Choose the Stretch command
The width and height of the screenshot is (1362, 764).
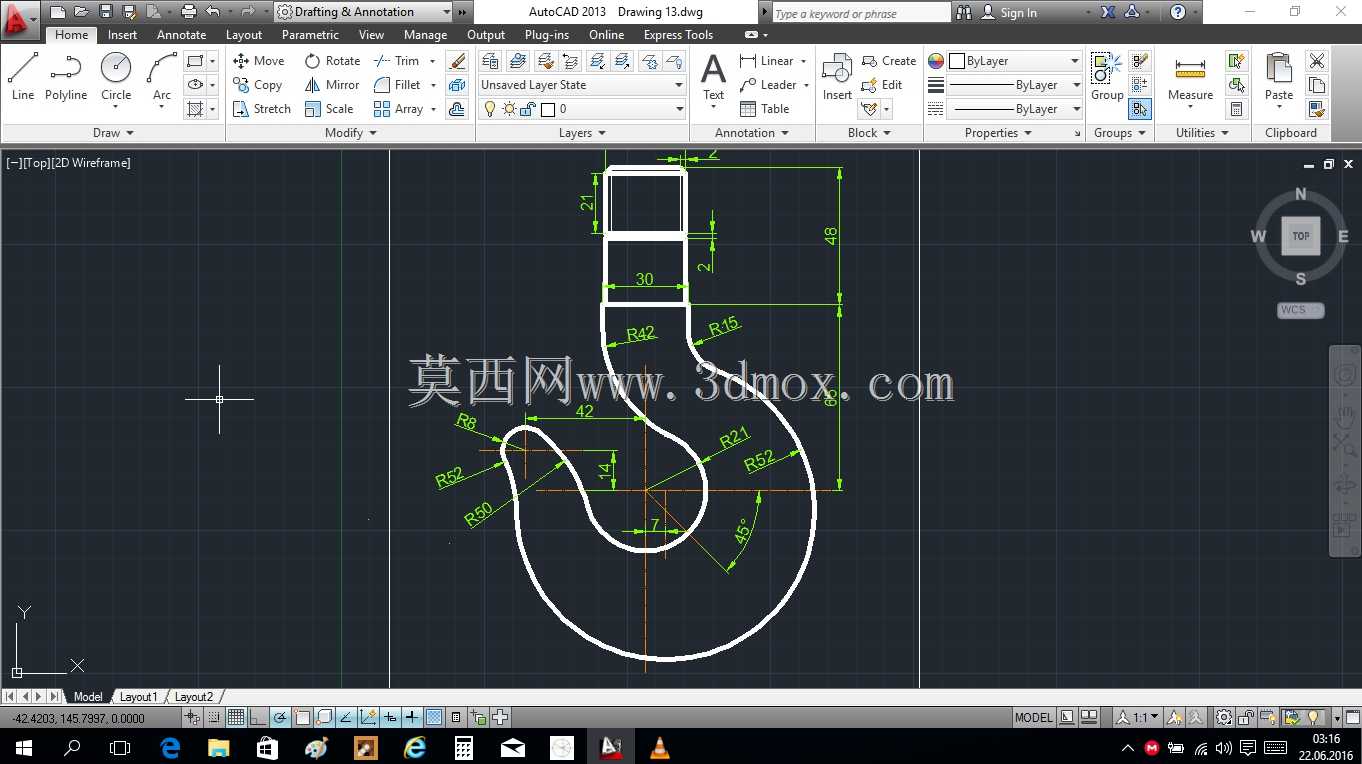click(262, 109)
